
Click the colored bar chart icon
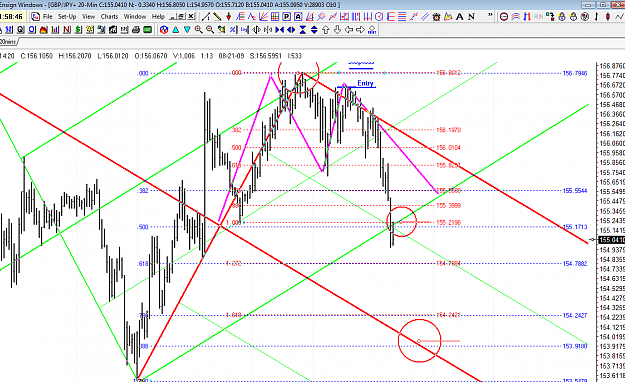pyautogui.click(x=55, y=30)
